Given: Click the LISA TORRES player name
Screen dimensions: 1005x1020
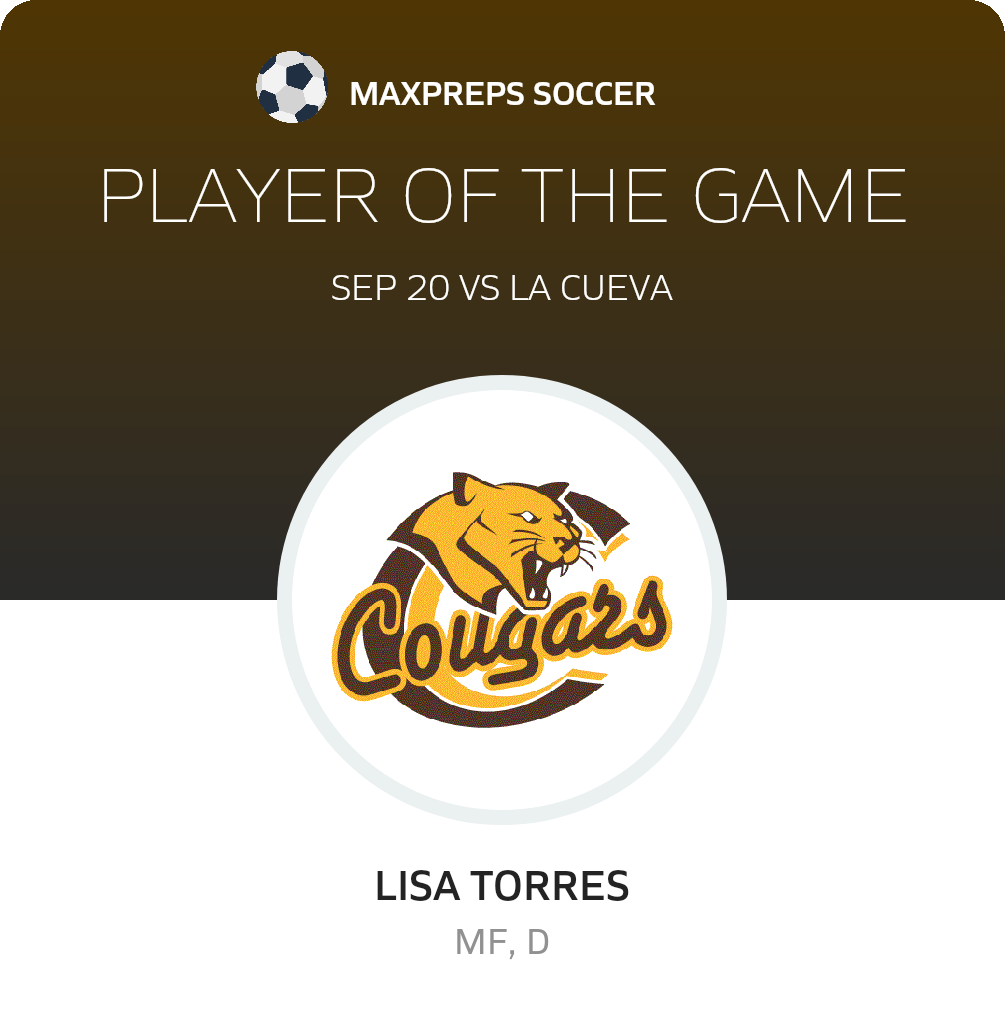Looking at the screenshot, I should pos(502,886).
